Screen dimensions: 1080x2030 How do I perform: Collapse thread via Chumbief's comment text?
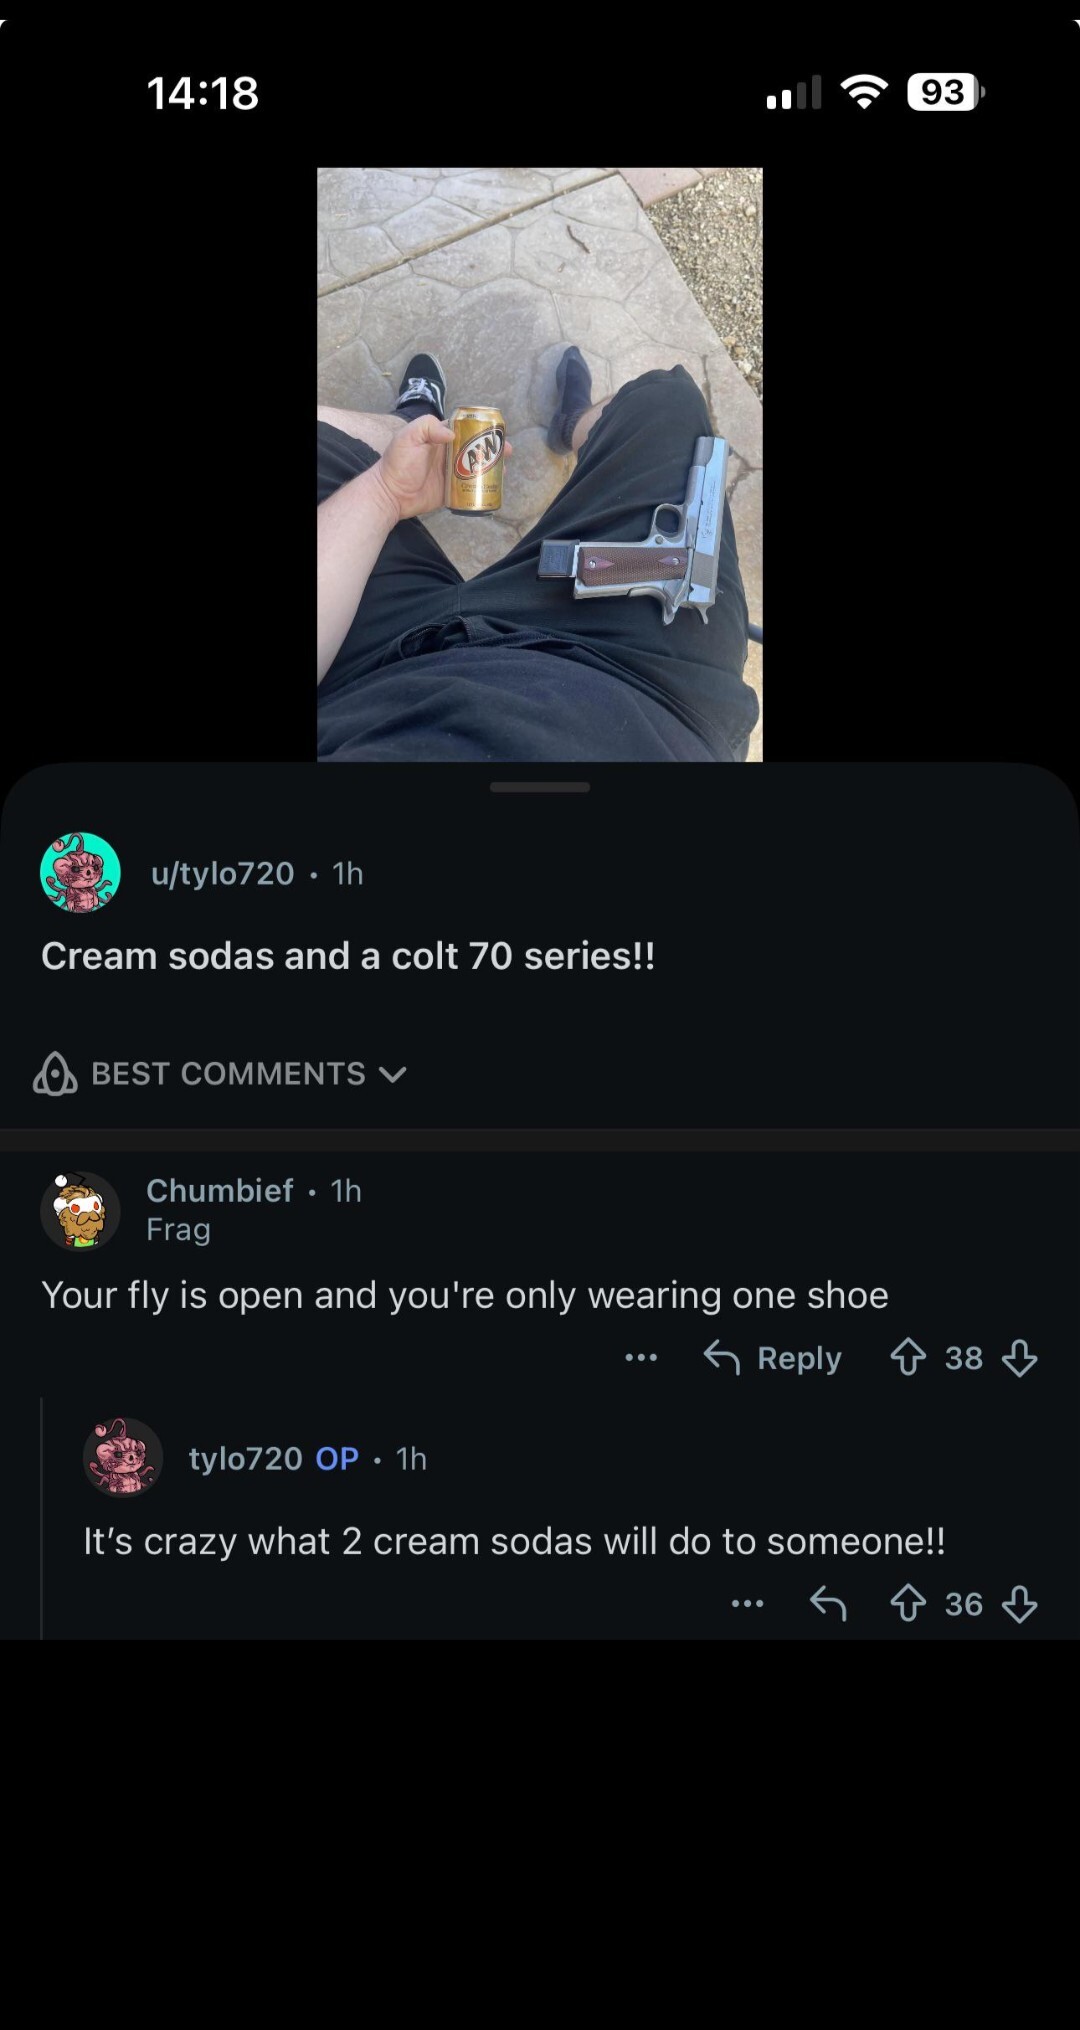click(x=464, y=1295)
